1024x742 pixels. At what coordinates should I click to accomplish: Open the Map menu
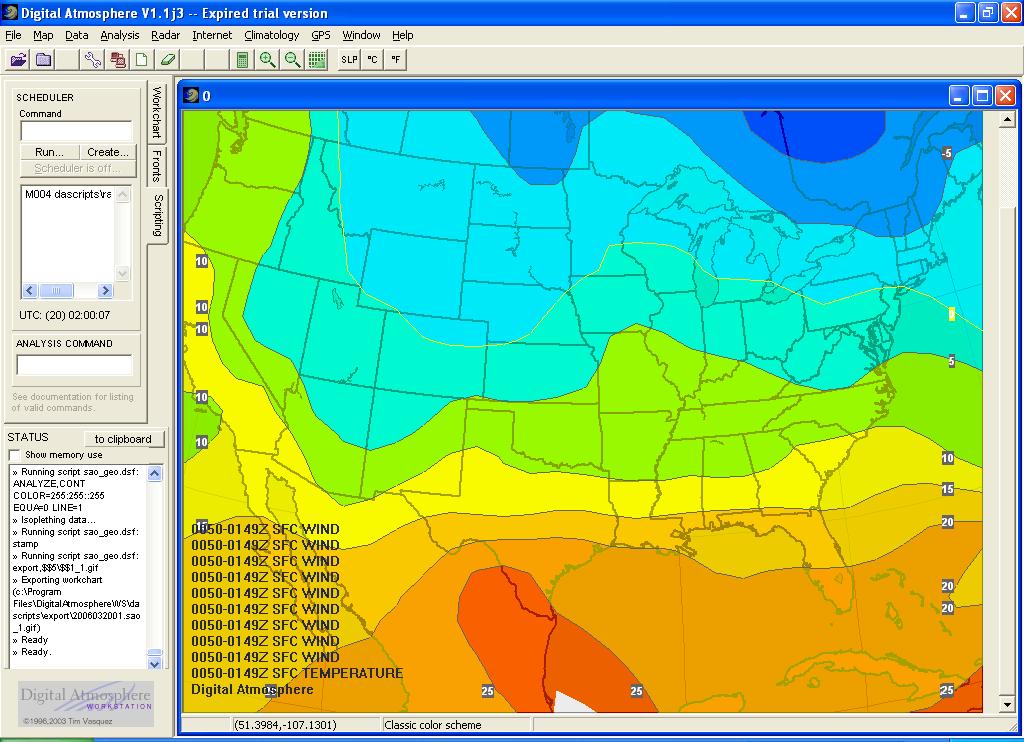[x=43, y=35]
